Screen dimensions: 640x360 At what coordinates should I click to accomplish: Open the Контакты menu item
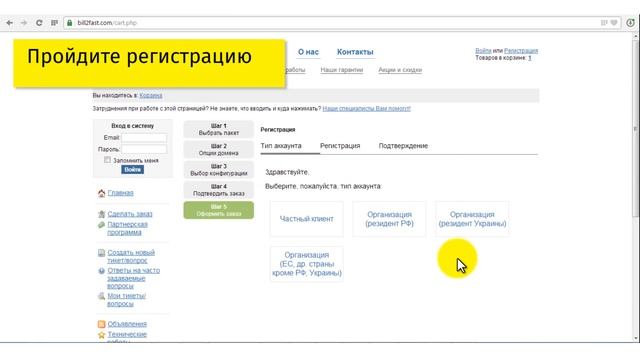[355, 52]
